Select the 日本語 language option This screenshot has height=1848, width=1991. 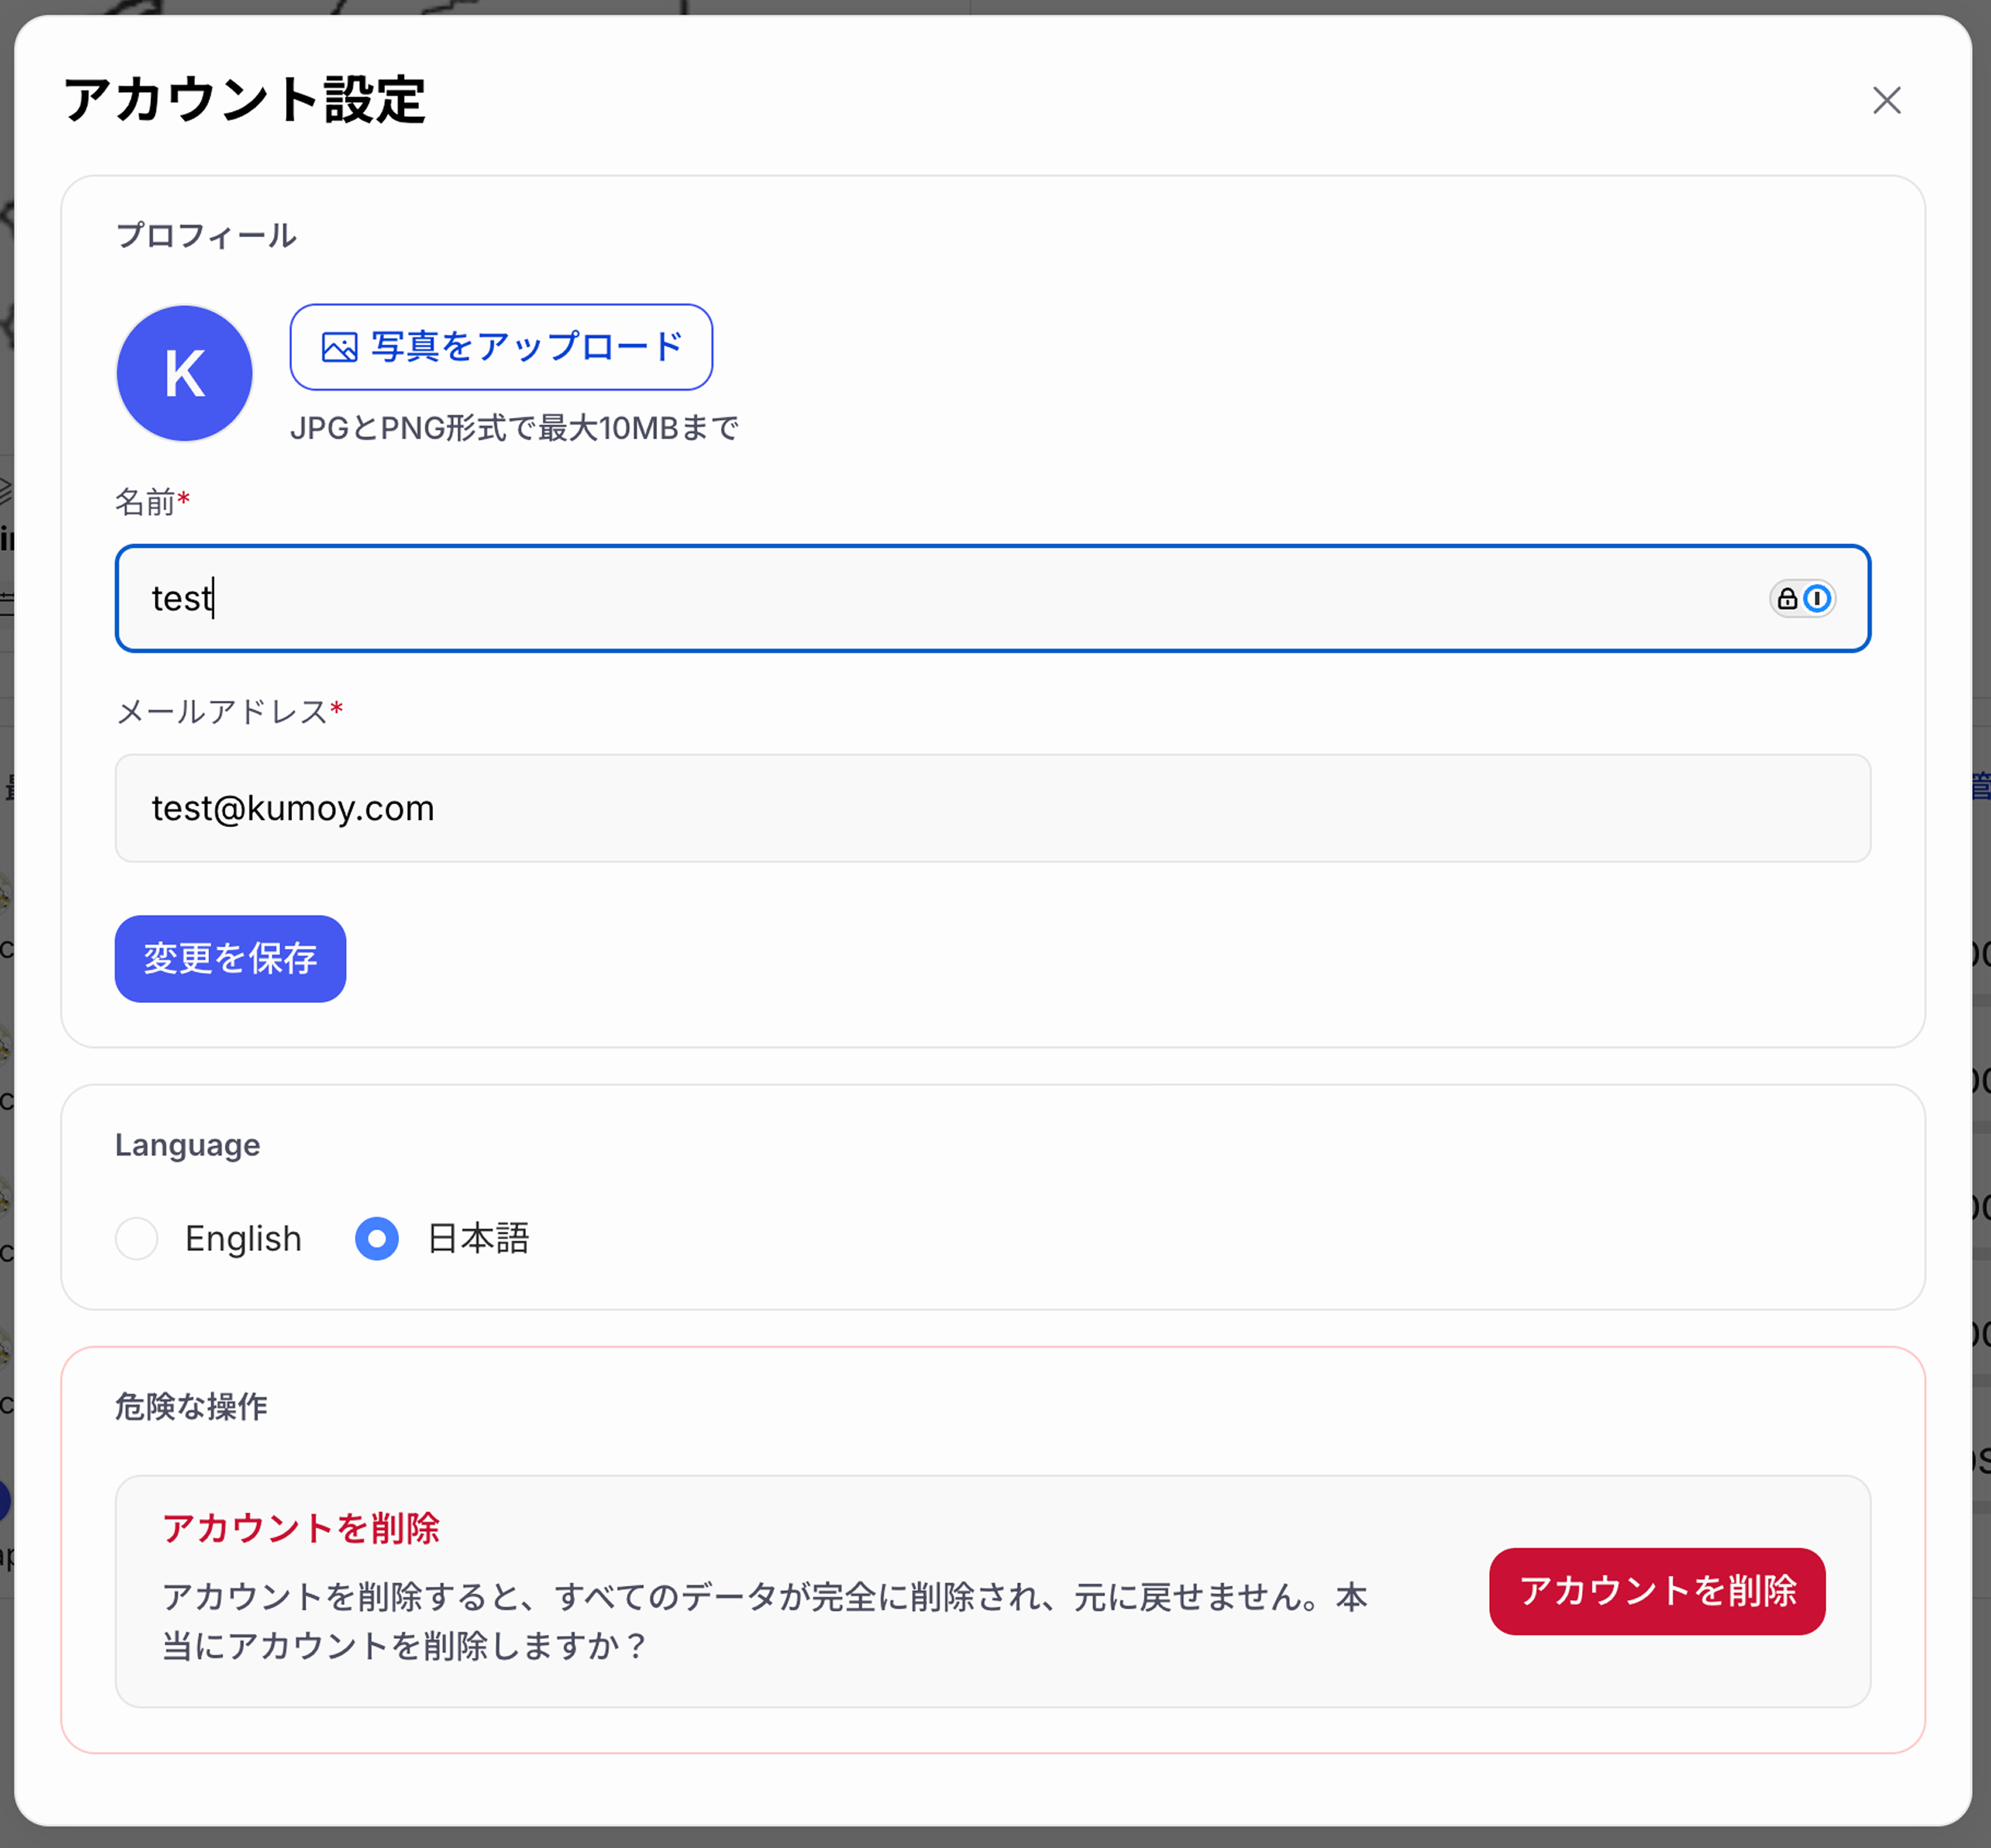click(x=376, y=1239)
